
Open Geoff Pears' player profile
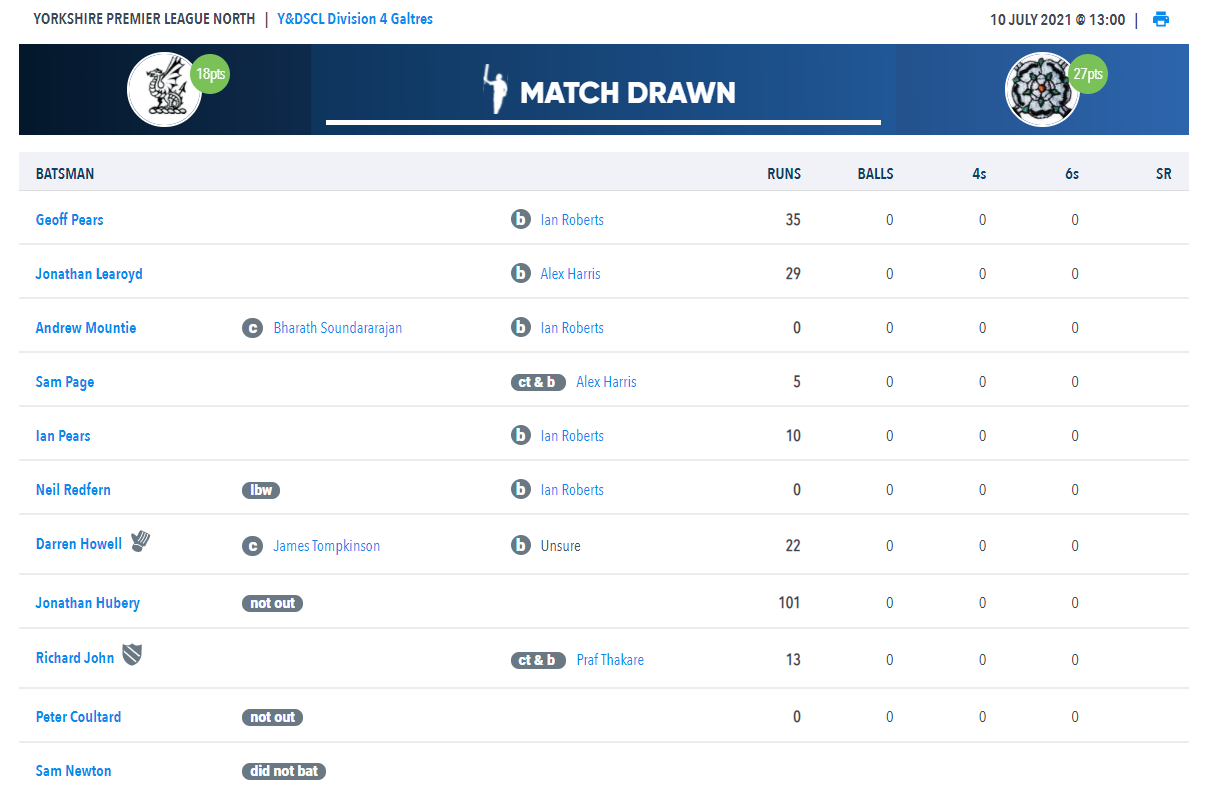(69, 220)
